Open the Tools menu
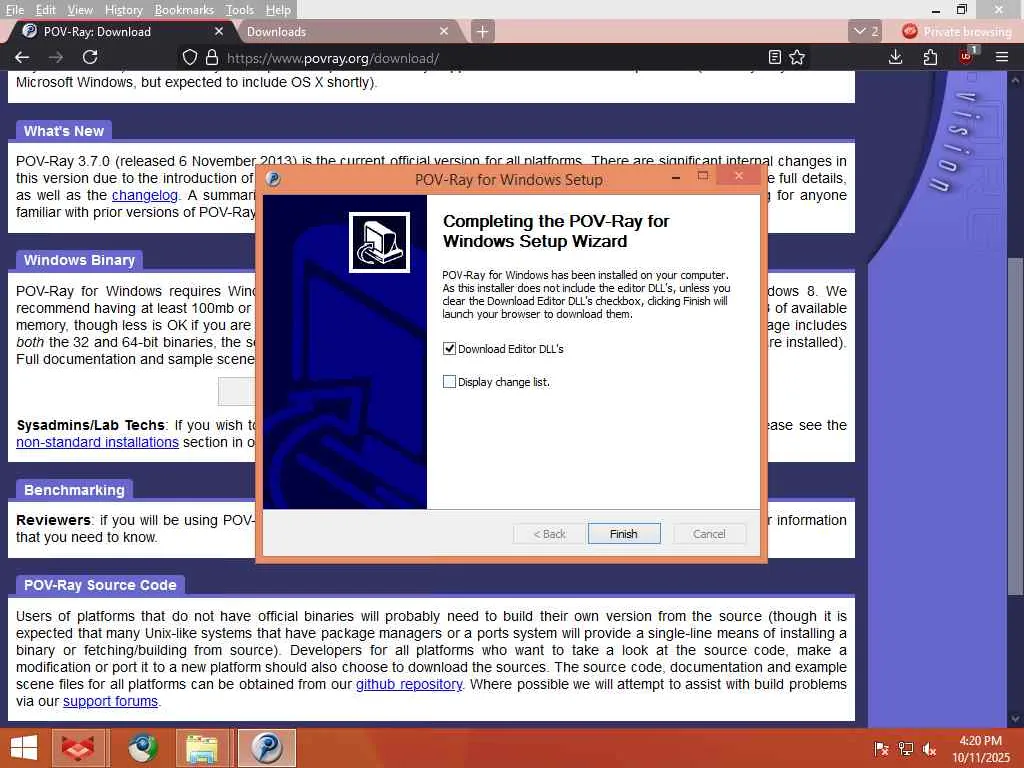Viewport: 1024px width, 768px height. 239,10
